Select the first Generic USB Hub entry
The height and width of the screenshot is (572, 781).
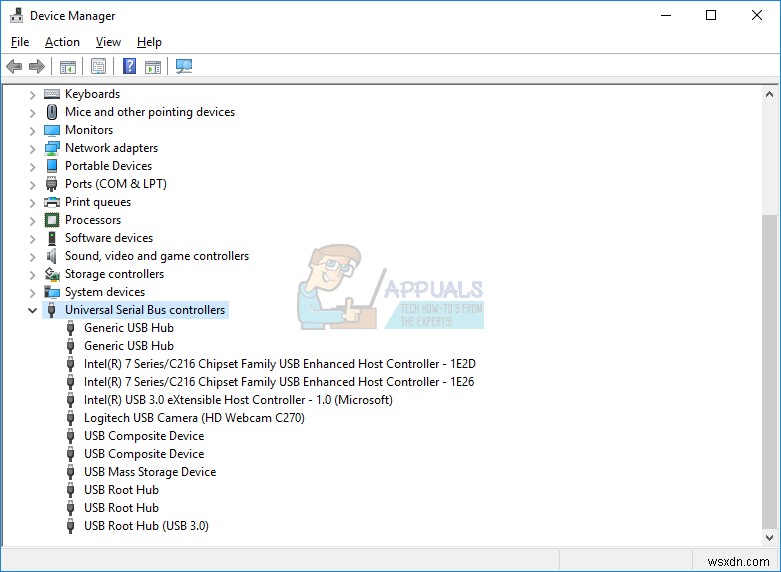pos(129,327)
